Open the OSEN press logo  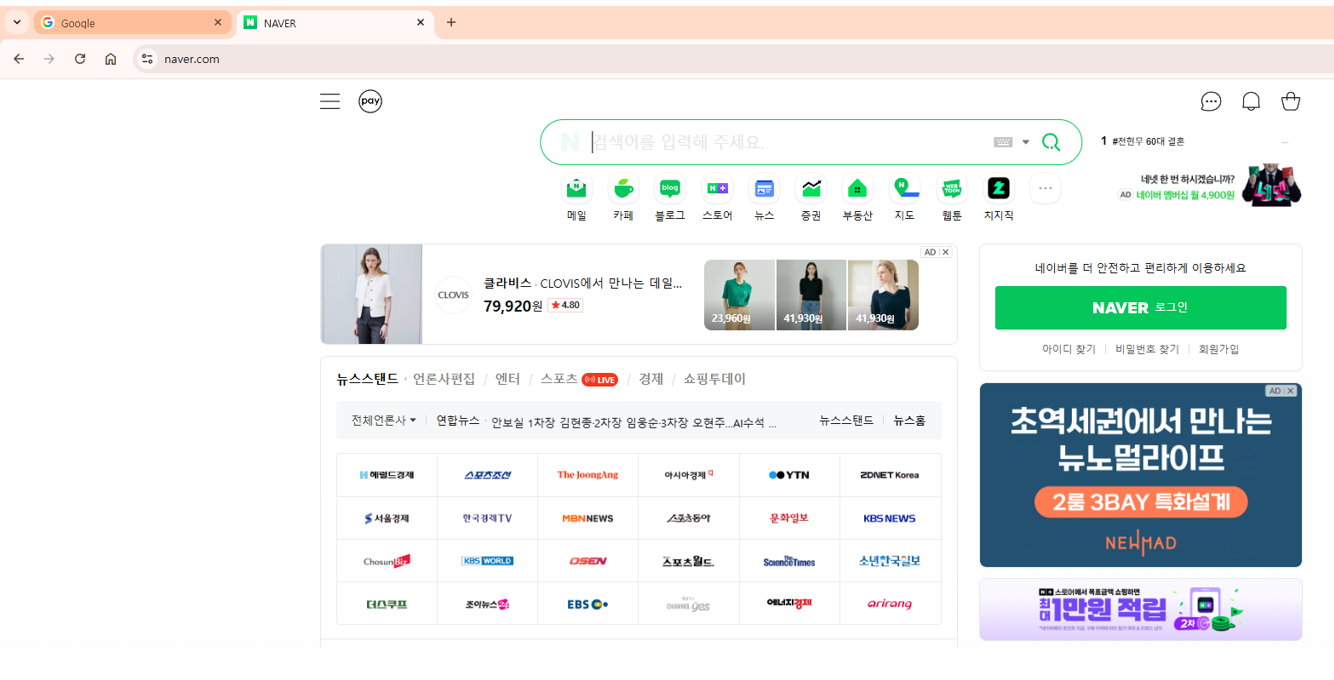[588, 561]
